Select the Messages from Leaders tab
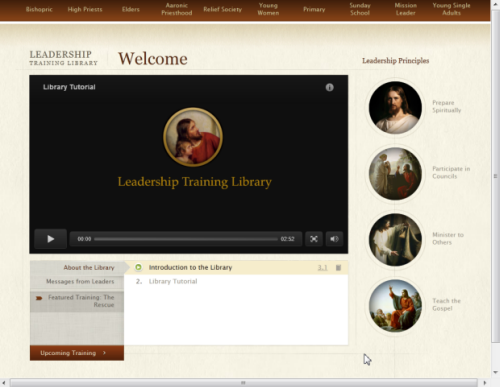The image size is (500, 387). (x=77, y=282)
